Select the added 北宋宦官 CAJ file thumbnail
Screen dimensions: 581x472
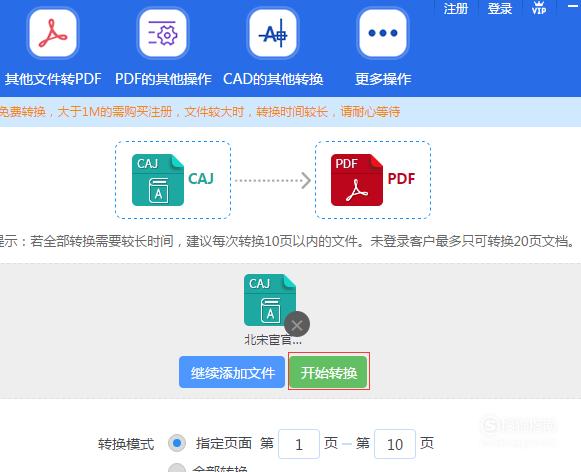click(x=270, y=300)
